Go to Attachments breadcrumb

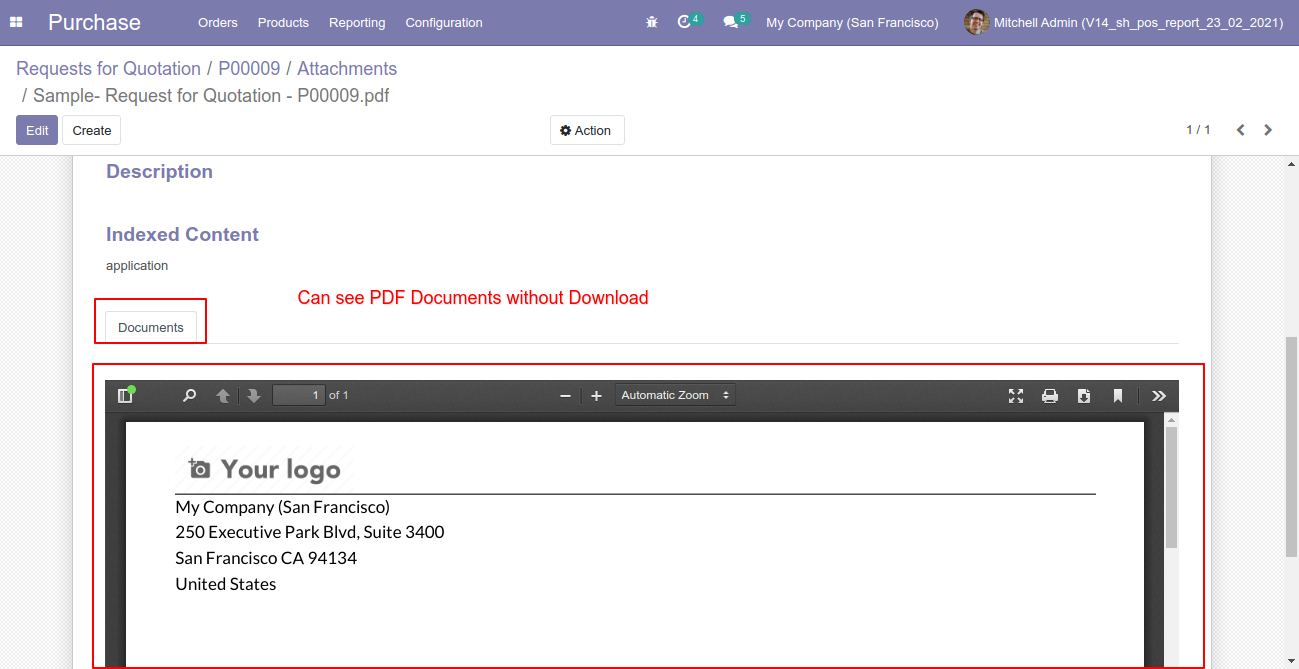pyautogui.click(x=347, y=68)
